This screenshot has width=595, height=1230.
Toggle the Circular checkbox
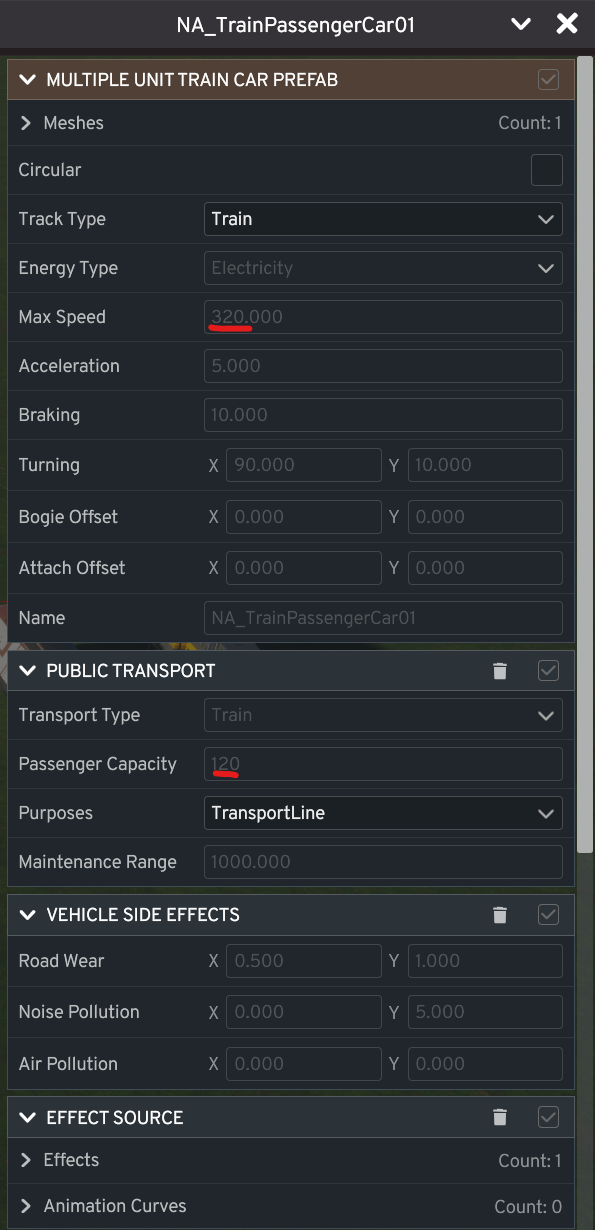pos(547,170)
